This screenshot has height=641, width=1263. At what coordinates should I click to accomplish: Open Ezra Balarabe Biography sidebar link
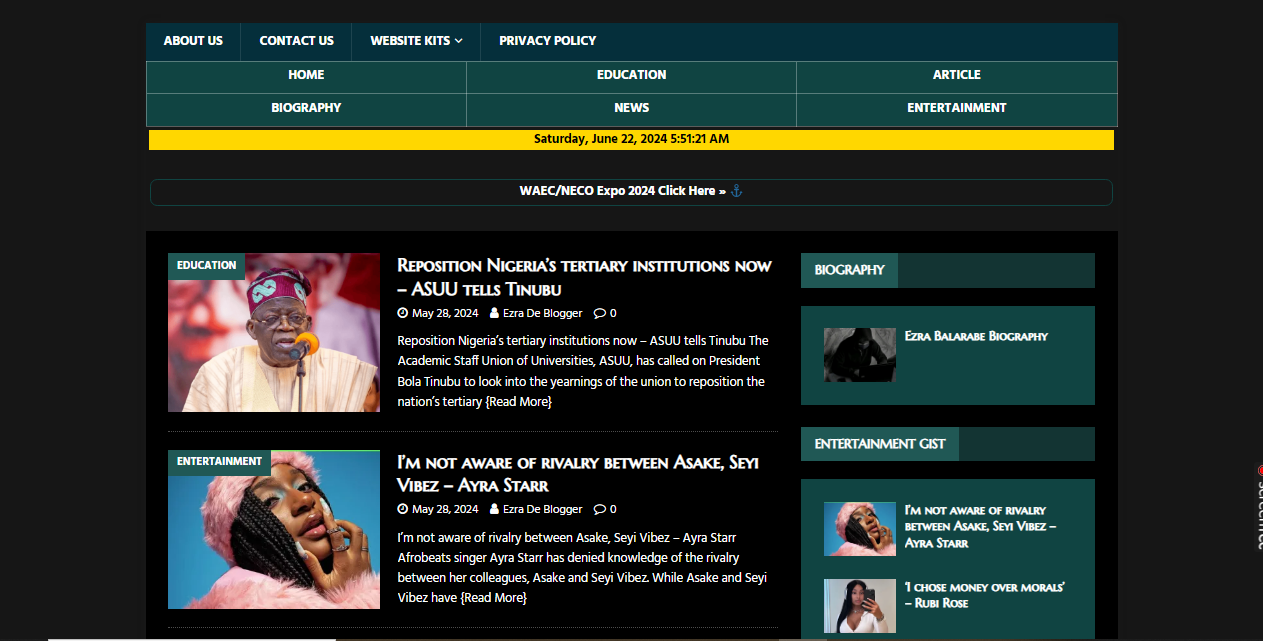coord(975,336)
